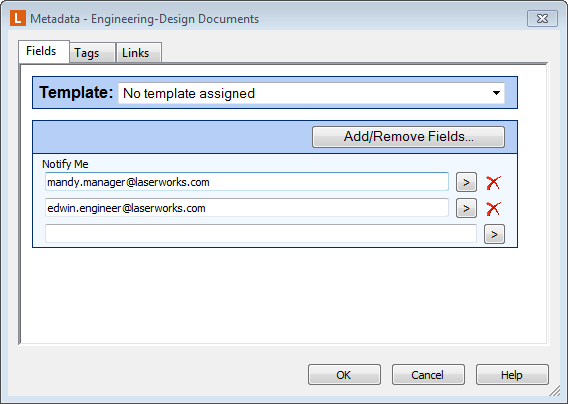Confirm changes with the OK button
The height and width of the screenshot is (404, 568).
[344, 375]
